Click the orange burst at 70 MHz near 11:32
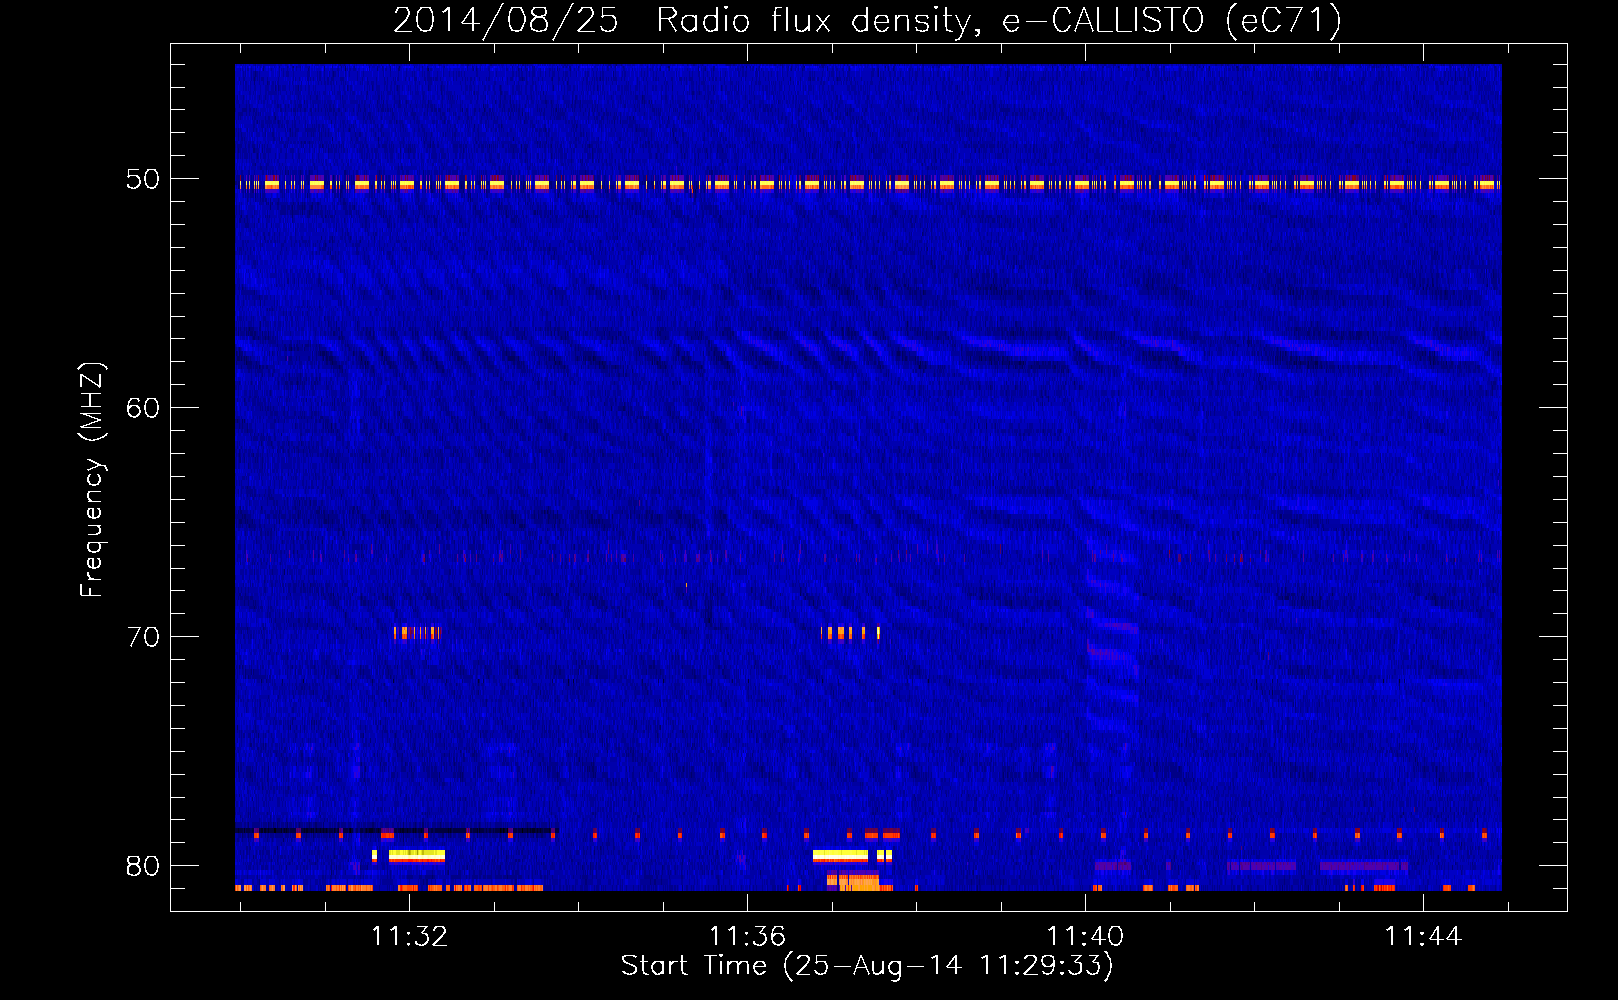Image resolution: width=1618 pixels, height=1000 pixels. pyautogui.click(x=417, y=632)
